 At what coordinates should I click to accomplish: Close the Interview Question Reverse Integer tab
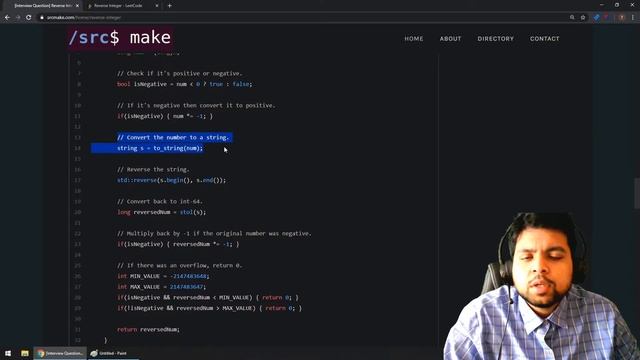[x=77, y=6]
